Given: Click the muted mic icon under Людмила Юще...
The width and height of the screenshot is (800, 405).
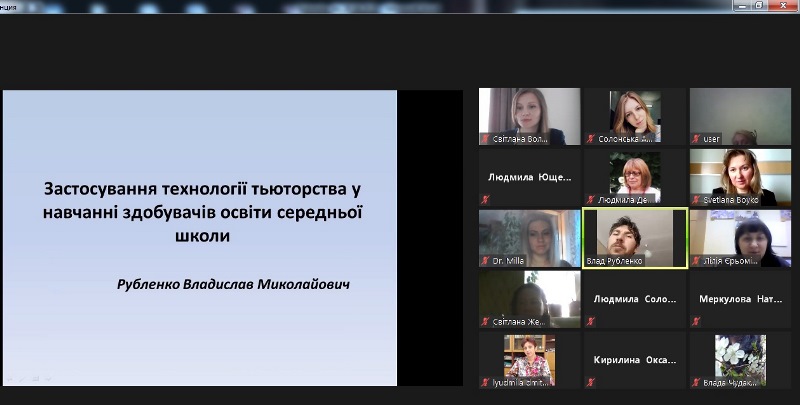Looking at the screenshot, I should pos(485,200).
